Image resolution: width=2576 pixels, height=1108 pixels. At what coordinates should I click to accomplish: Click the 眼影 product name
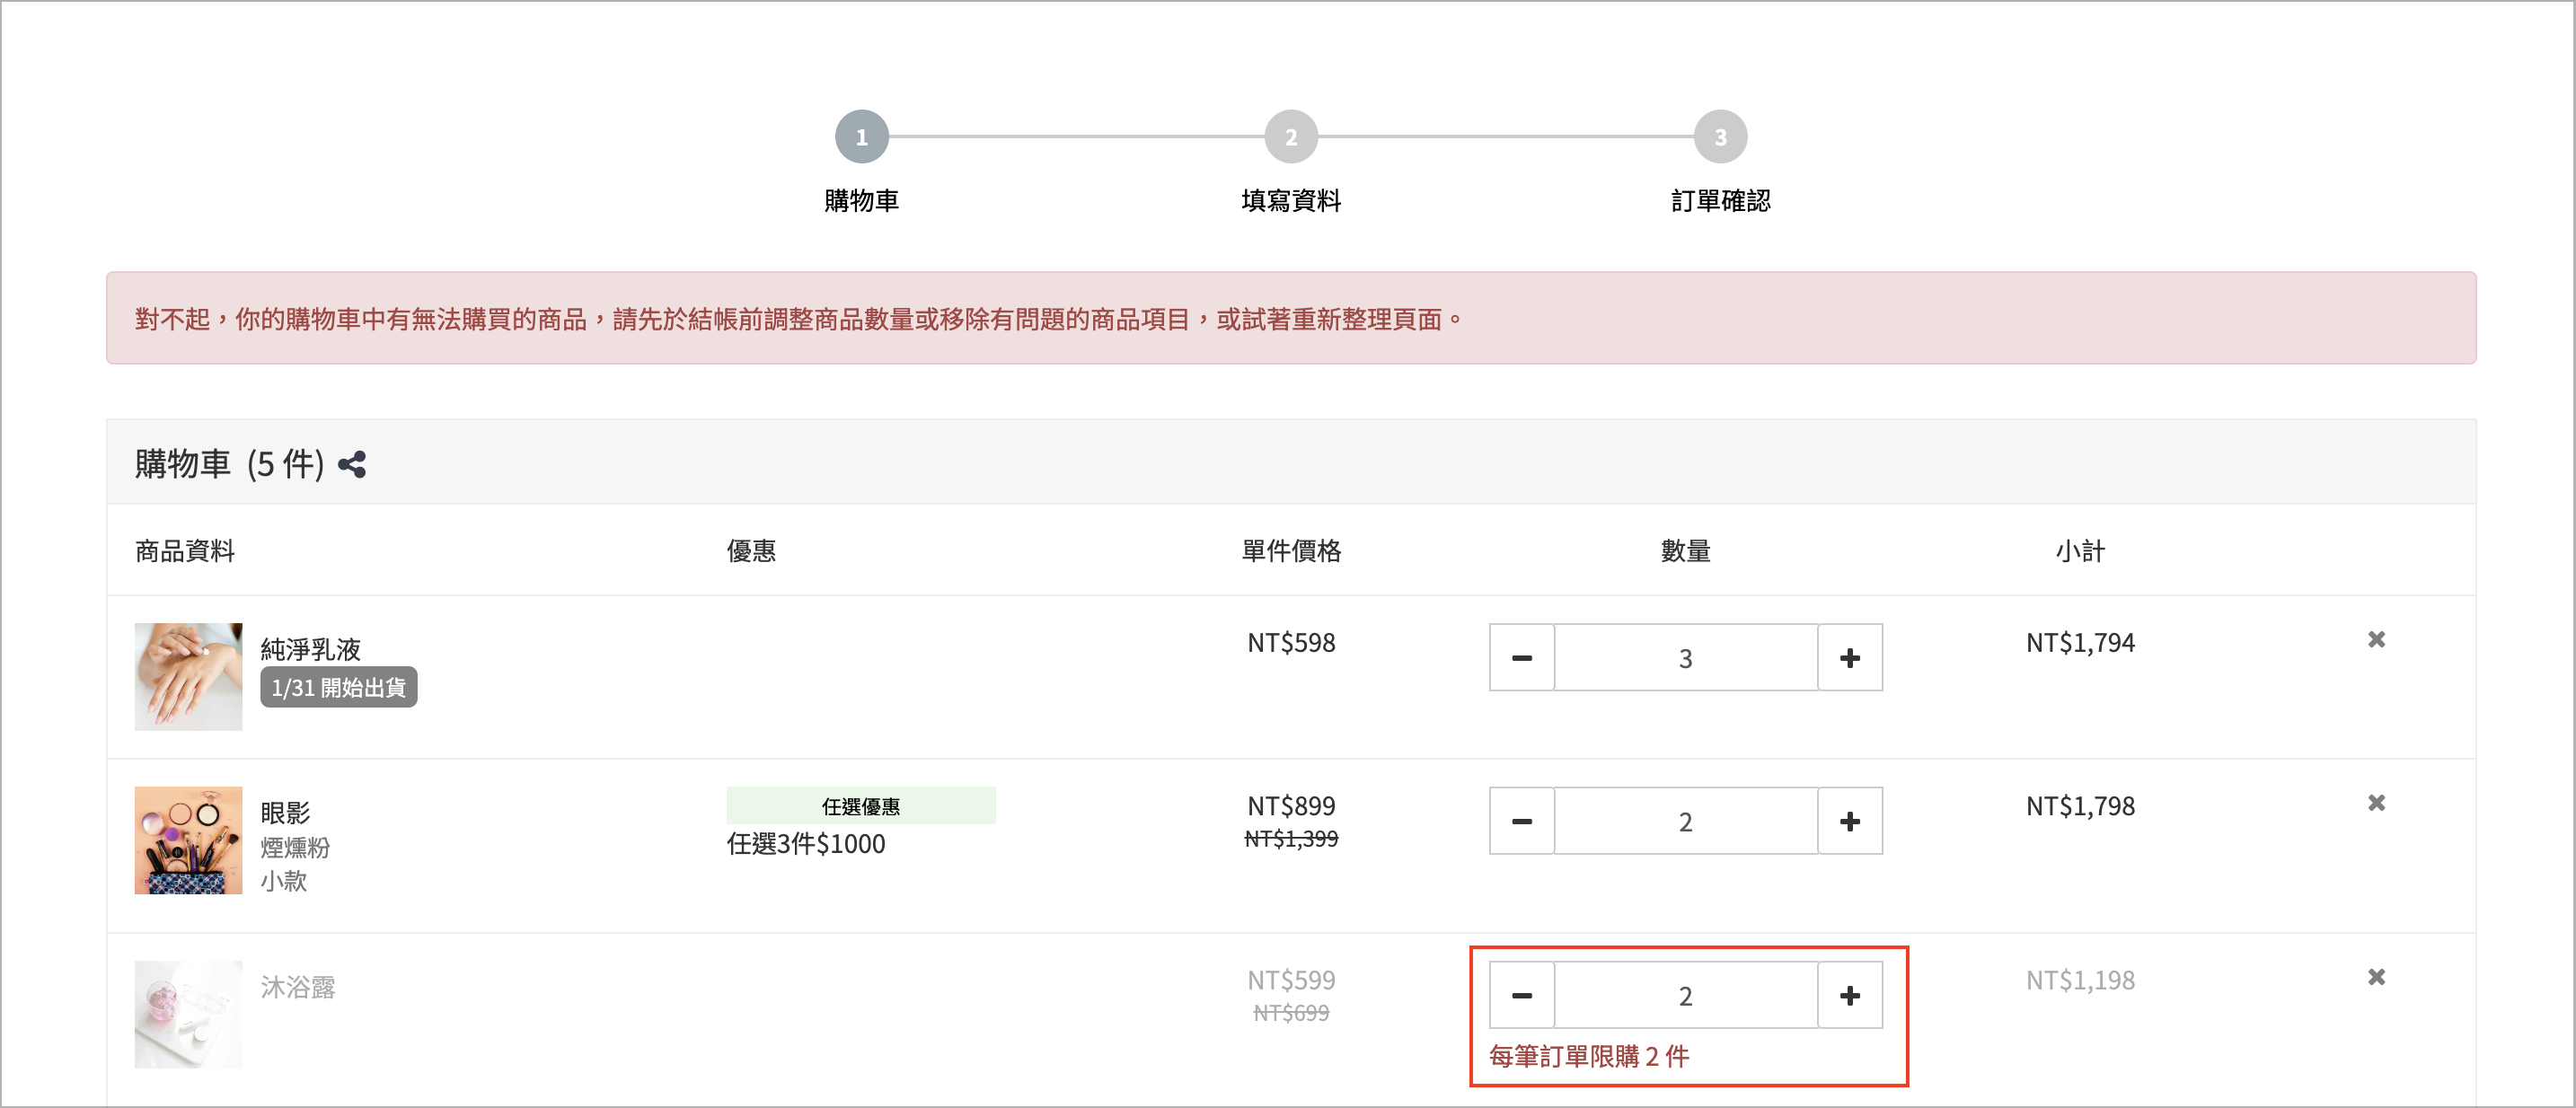point(285,812)
